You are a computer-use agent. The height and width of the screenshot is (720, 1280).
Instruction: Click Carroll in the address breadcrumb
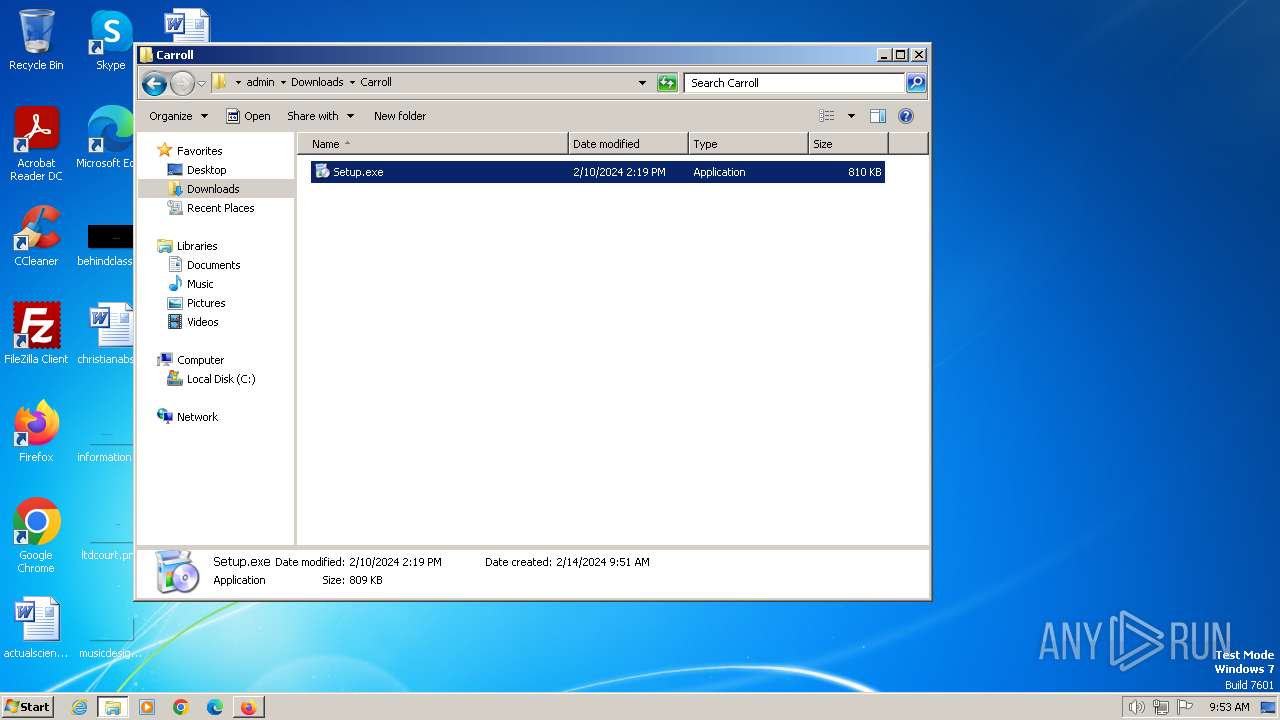[x=376, y=83]
